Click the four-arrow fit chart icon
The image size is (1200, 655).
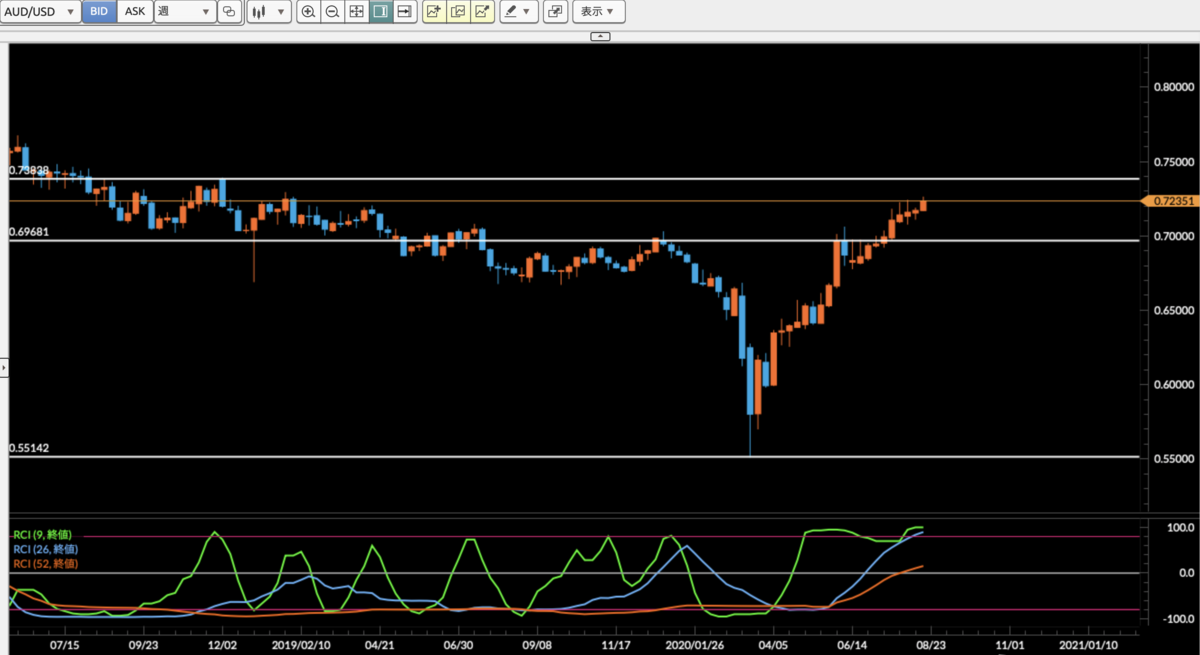[x=356, y=12]
